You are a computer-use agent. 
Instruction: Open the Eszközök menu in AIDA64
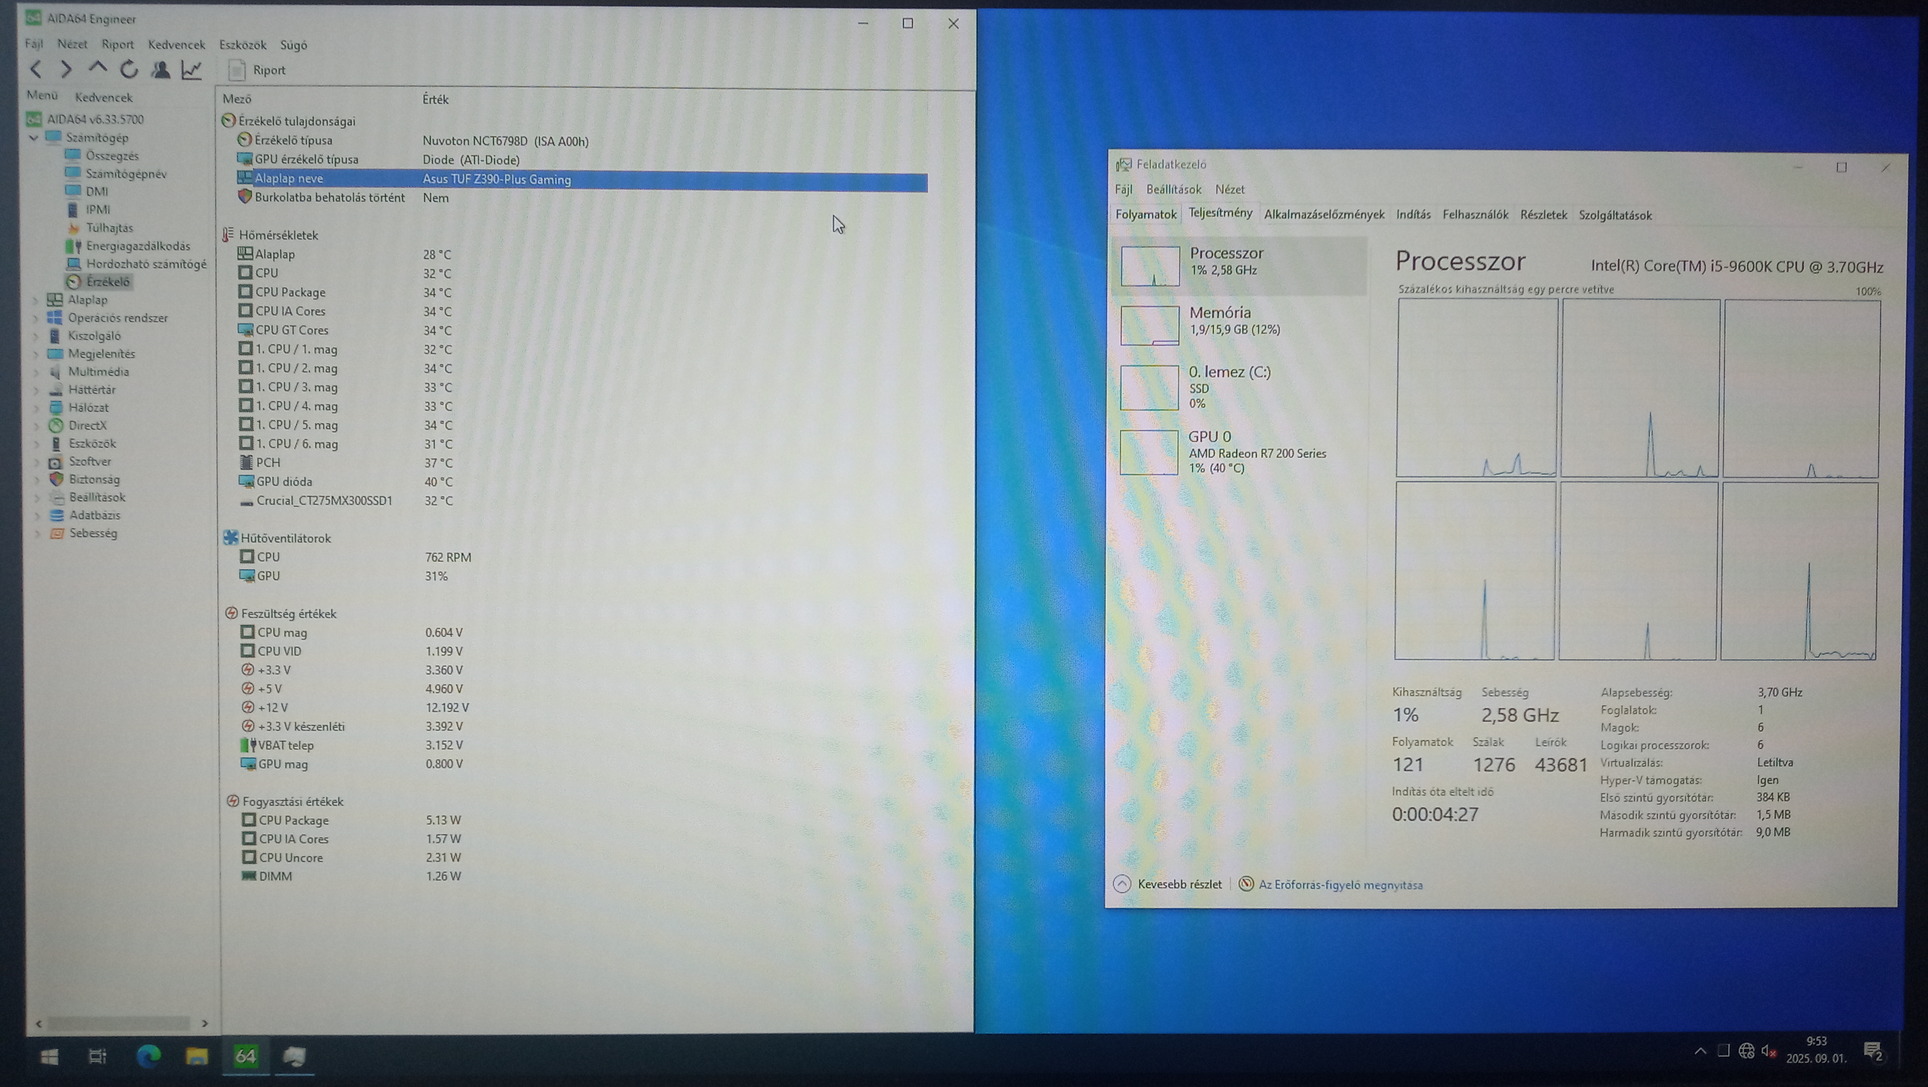coord(242,45)
